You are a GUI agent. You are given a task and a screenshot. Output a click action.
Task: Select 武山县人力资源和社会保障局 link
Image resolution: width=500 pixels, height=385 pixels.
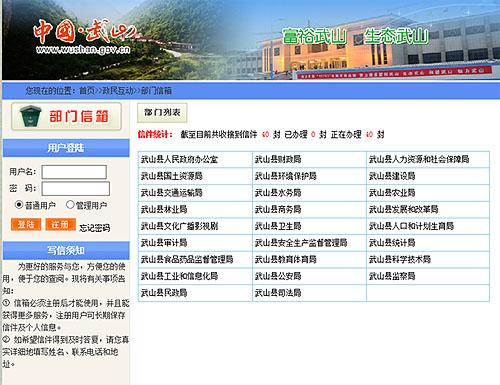pos(419,159)
